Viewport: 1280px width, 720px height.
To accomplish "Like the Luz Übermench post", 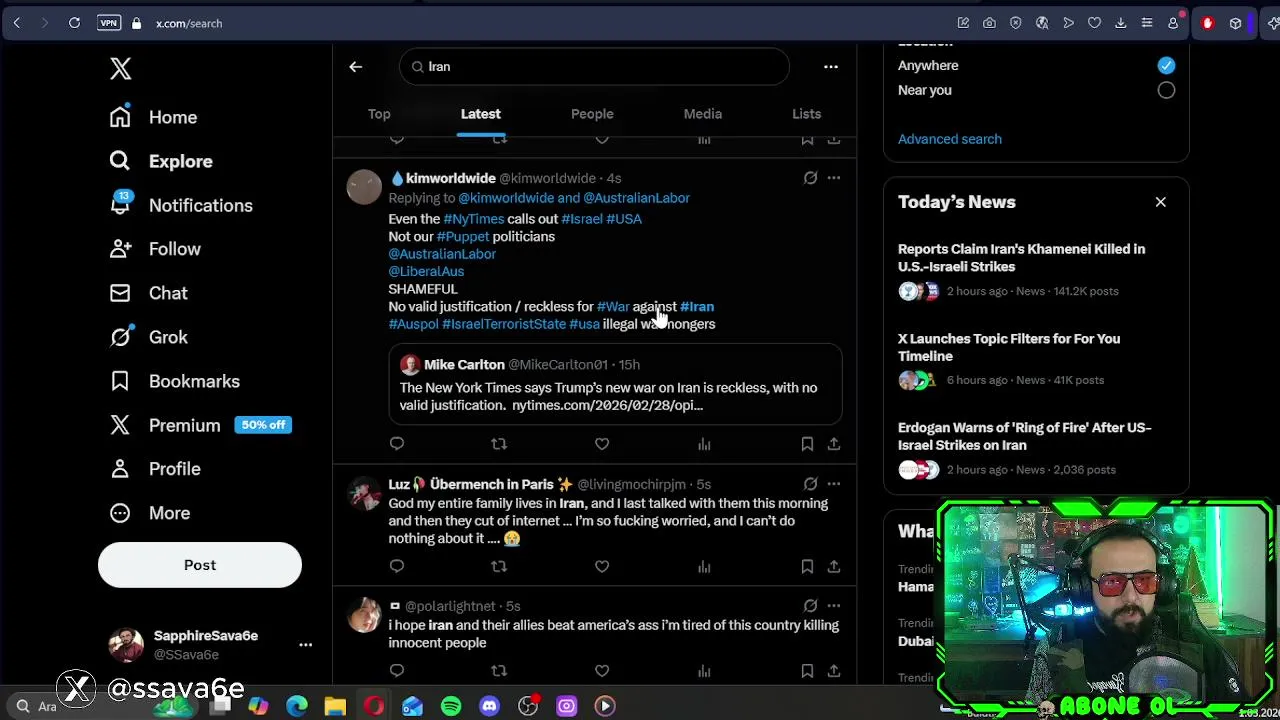I will click(x=602, y=566).
